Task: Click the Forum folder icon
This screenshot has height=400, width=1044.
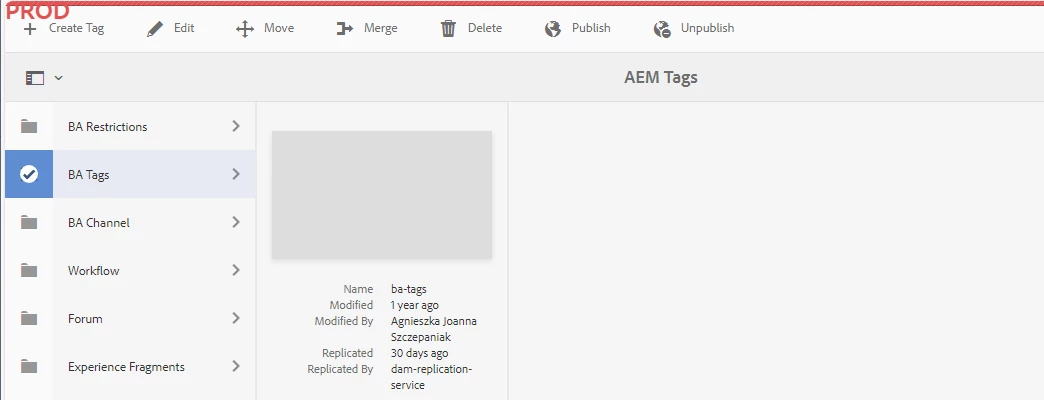Action: (29, 319)
